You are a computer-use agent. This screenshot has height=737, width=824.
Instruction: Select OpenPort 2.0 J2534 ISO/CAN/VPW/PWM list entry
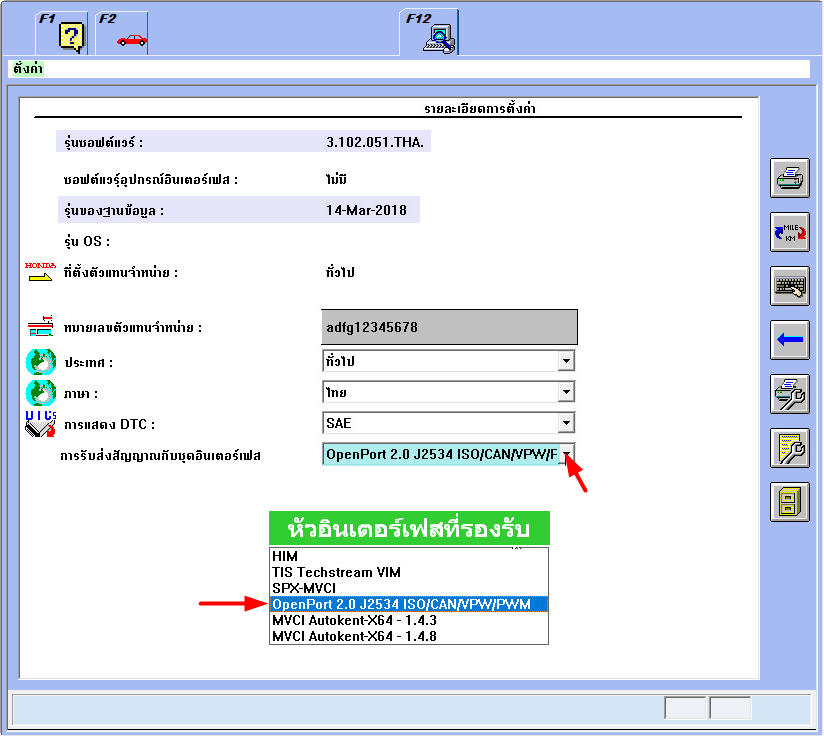pyautogui.click(x=409, y=604)
